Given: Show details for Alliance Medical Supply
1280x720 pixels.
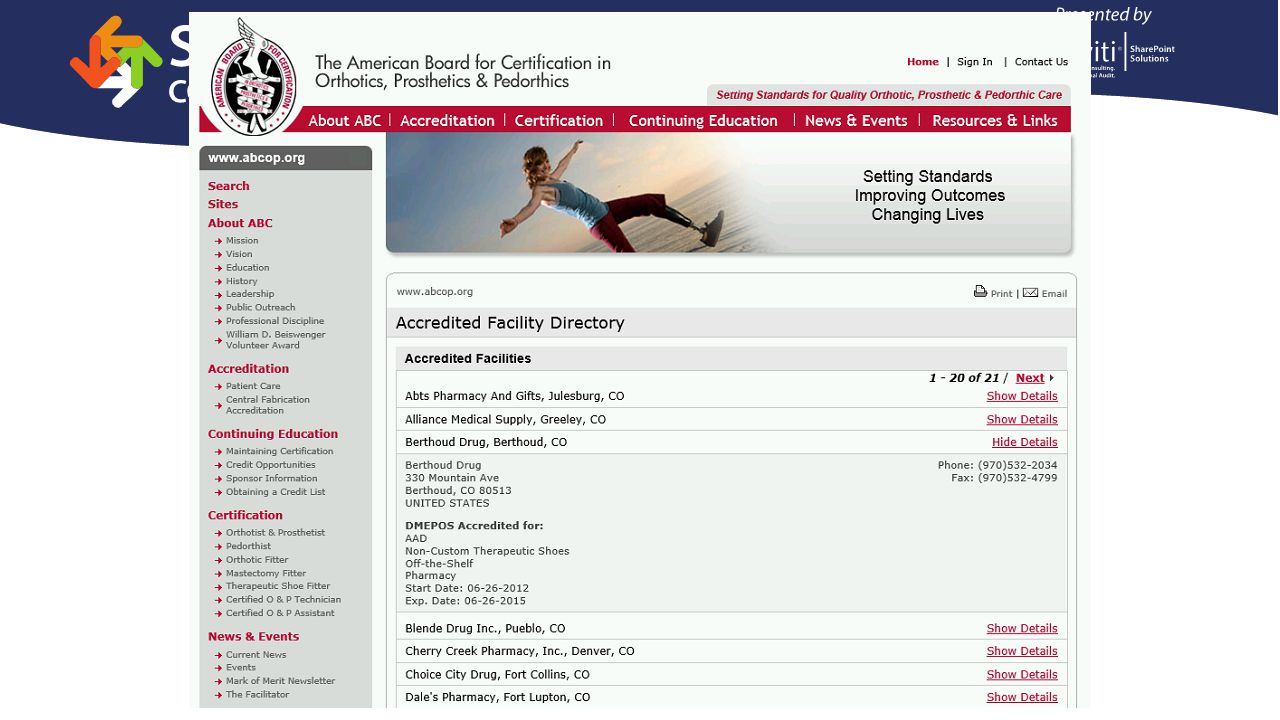Looking at the screenshot, I should (1022, 419).
